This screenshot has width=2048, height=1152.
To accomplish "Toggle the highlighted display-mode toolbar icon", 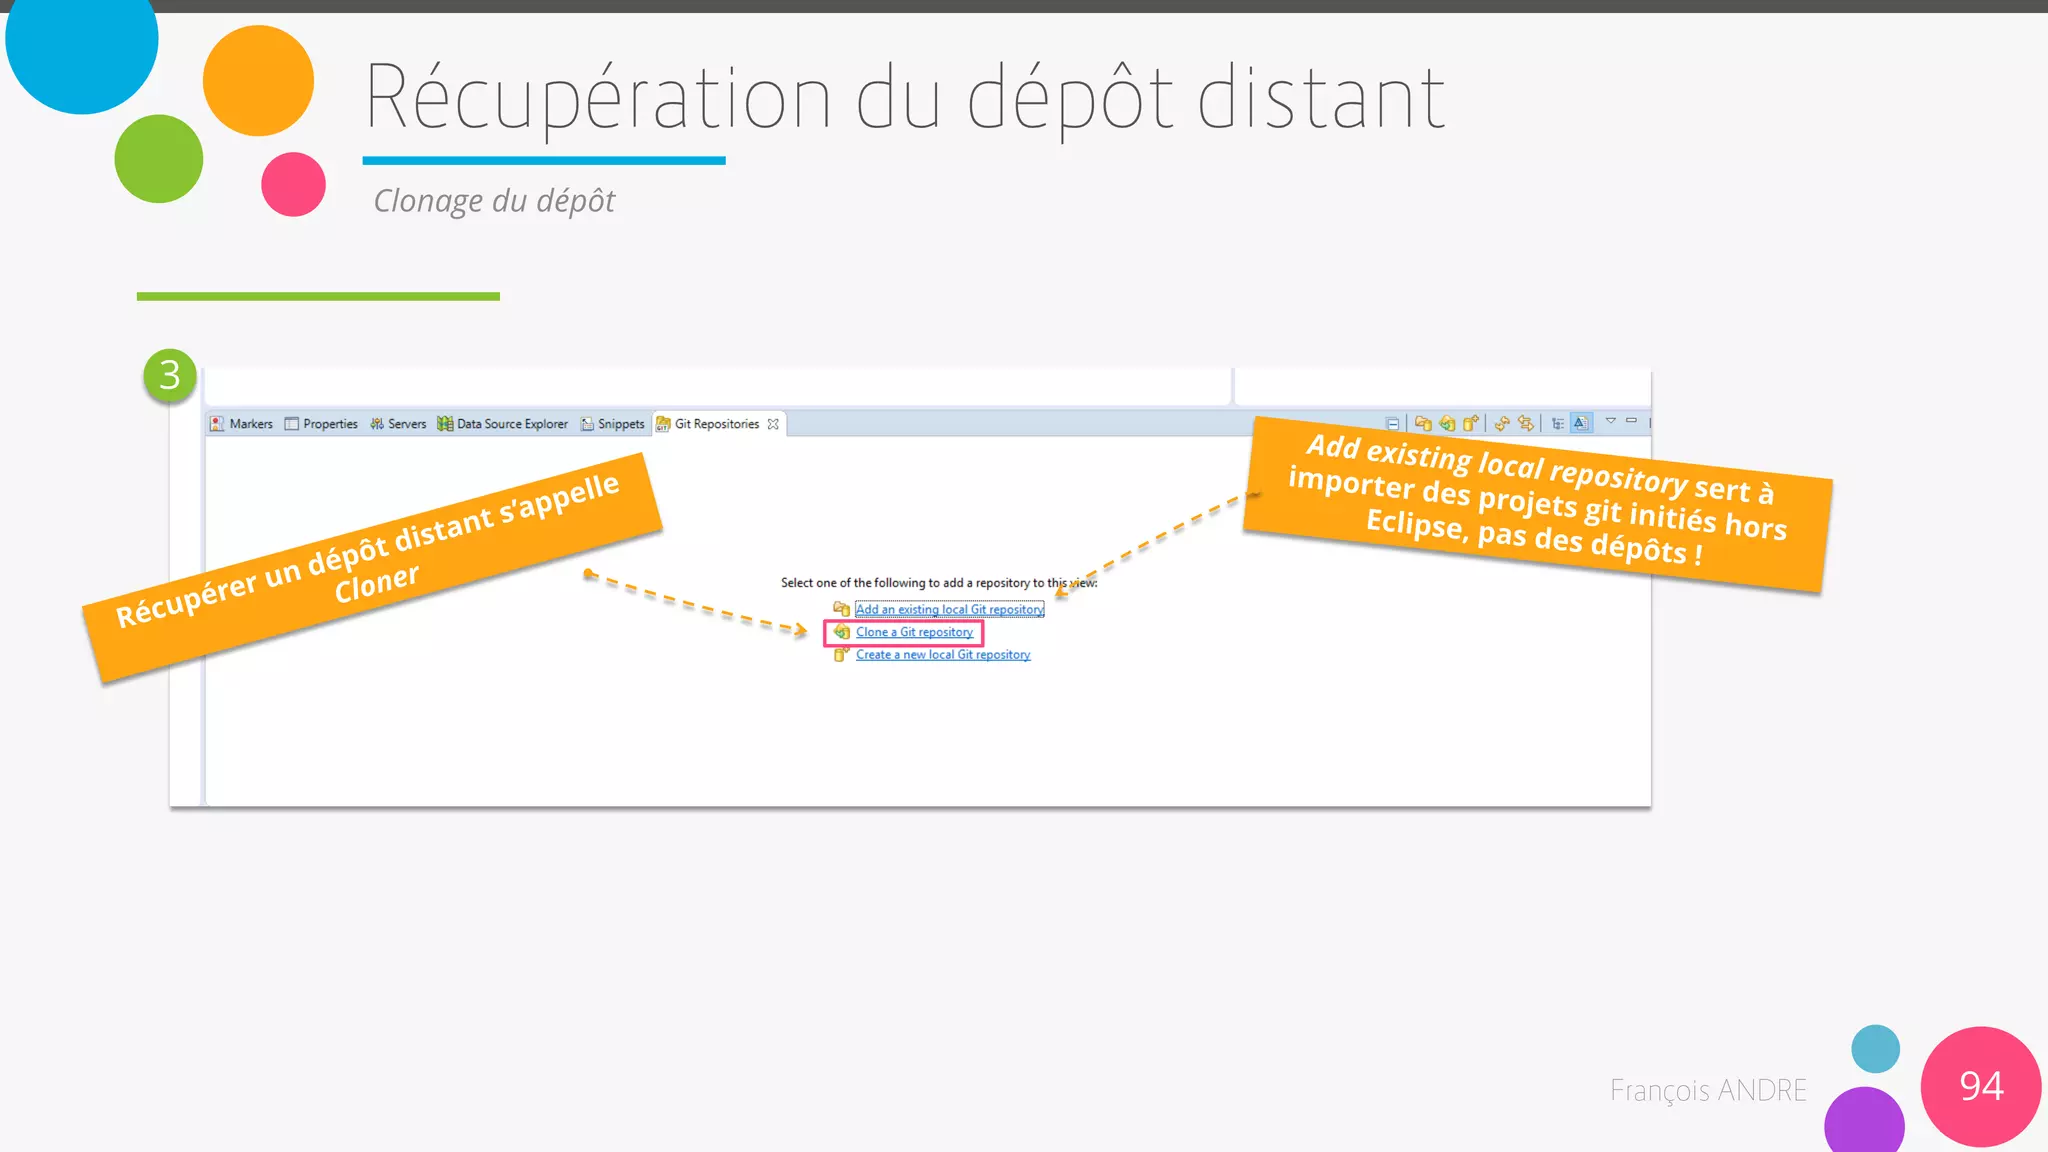I will (1581, 423).
